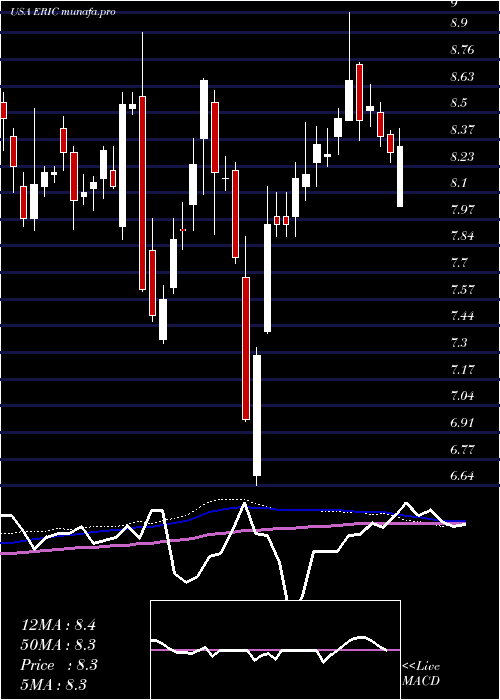Select the 7.3 price axis label
The image size is (500, 700).
point(458,343)
